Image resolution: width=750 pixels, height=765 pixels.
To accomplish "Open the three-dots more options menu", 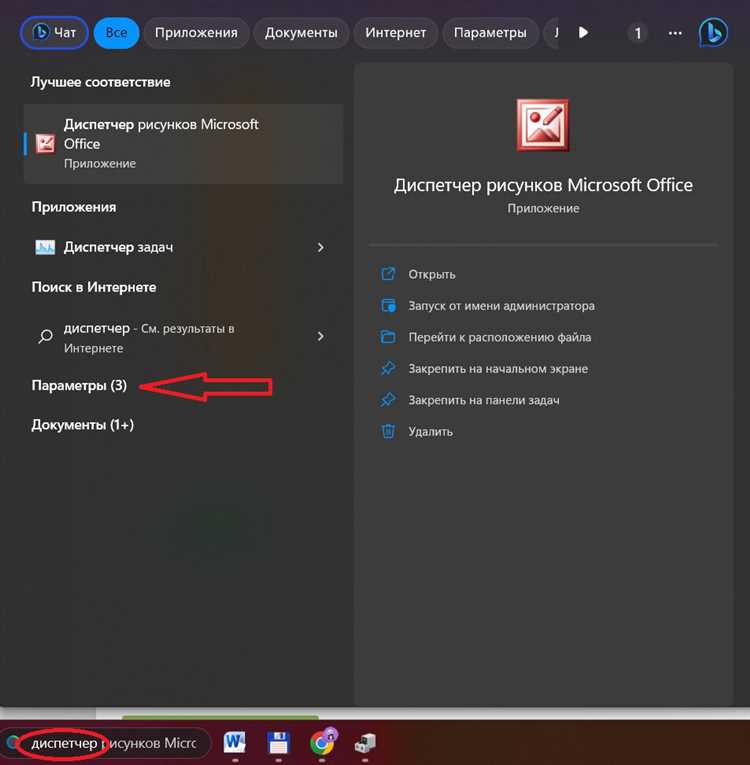I will (x=675, y=33).
